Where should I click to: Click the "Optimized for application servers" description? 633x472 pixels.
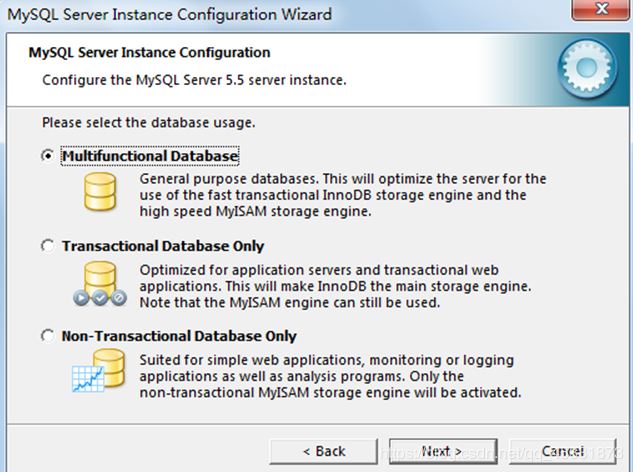335,287
